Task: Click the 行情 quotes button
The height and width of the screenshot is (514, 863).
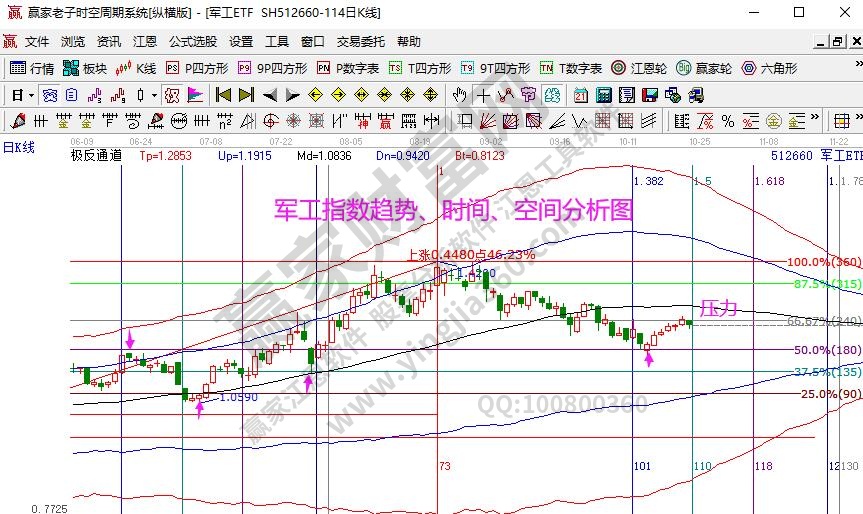Action: pyautogui.click(x=32, y=69)
